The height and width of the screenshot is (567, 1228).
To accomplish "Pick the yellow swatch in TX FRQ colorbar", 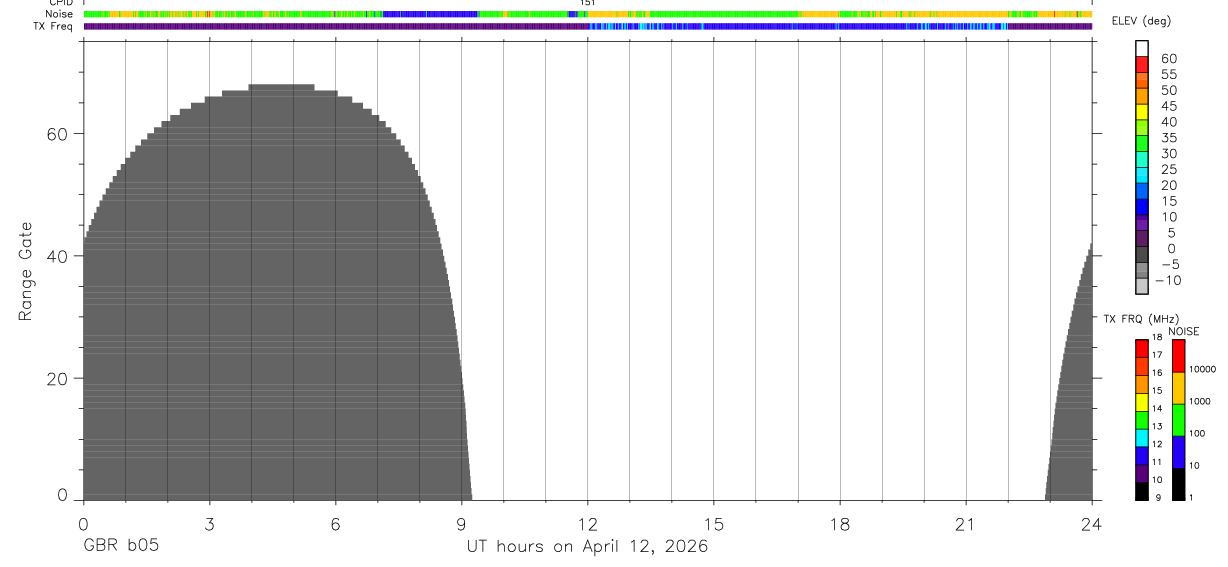I will click(x=1142, y=402).
